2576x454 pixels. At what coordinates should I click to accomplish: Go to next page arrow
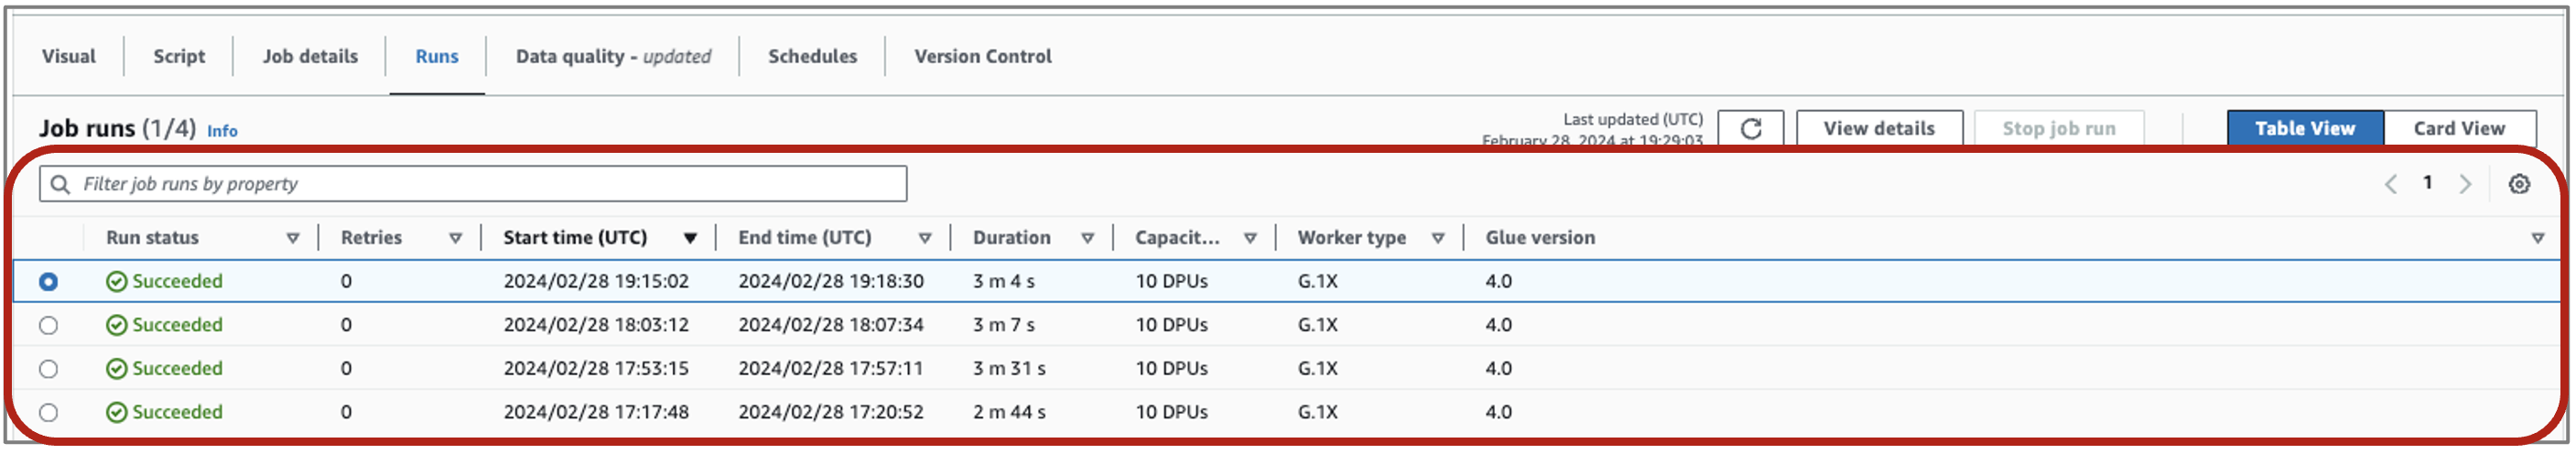pos(2464,184)
